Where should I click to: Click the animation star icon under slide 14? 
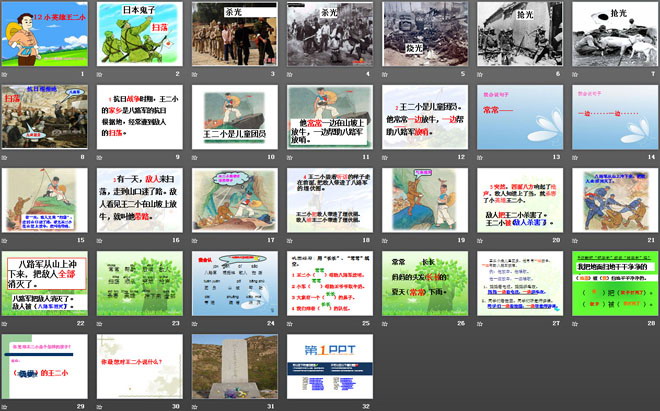tap(575, 157)
